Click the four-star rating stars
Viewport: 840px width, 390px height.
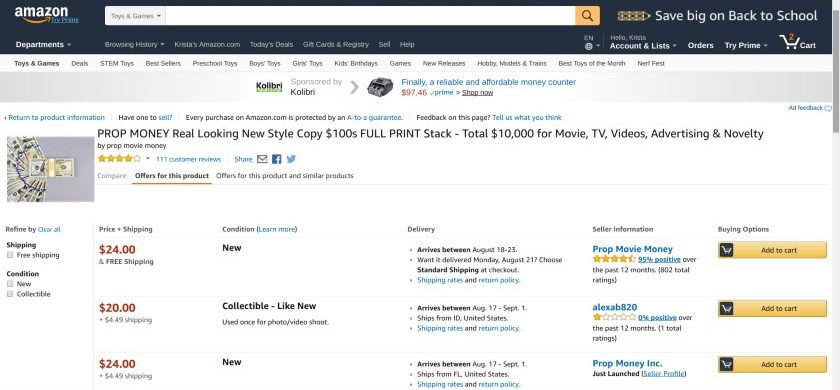click(x=119, y=159)
